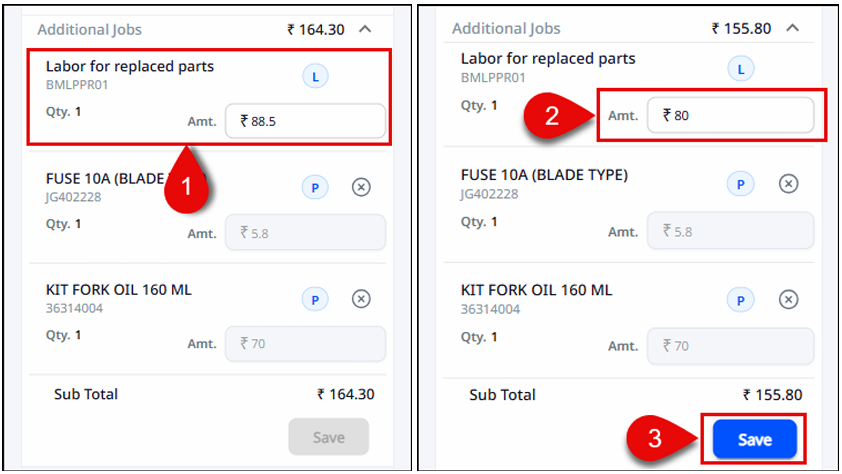Edit labor amount field showing ₹ 80
The height and width of the screenshot is (474, 842).
coord(730,116)
